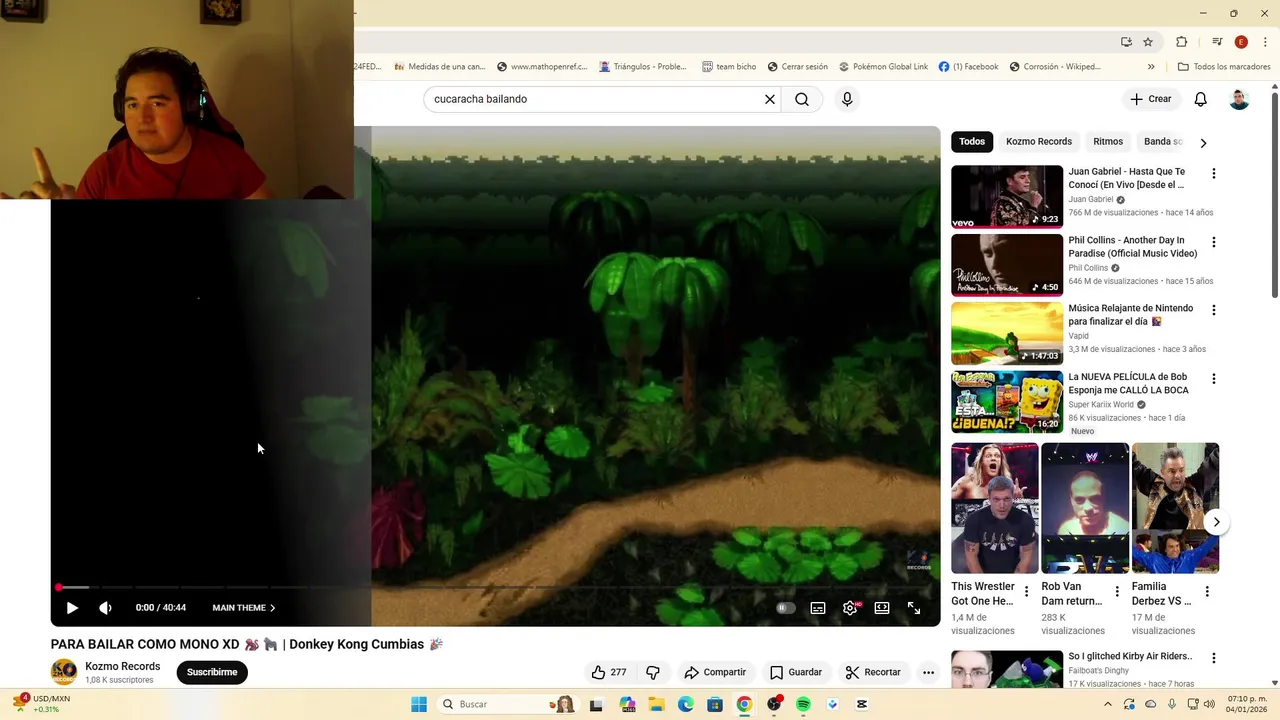Open options for Bob Esponja video
1280x720 pixels.
click(x=1214, y=379)
